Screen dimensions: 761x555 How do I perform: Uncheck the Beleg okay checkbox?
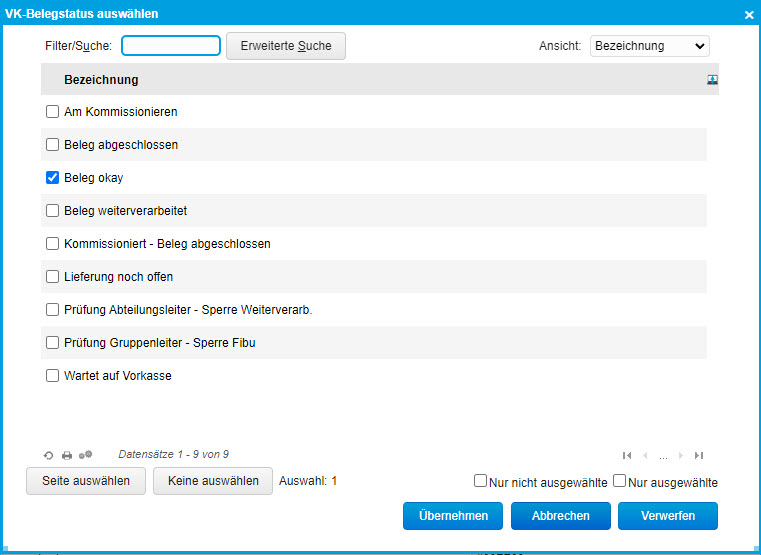pyautogui.click(x=53, y=178)
